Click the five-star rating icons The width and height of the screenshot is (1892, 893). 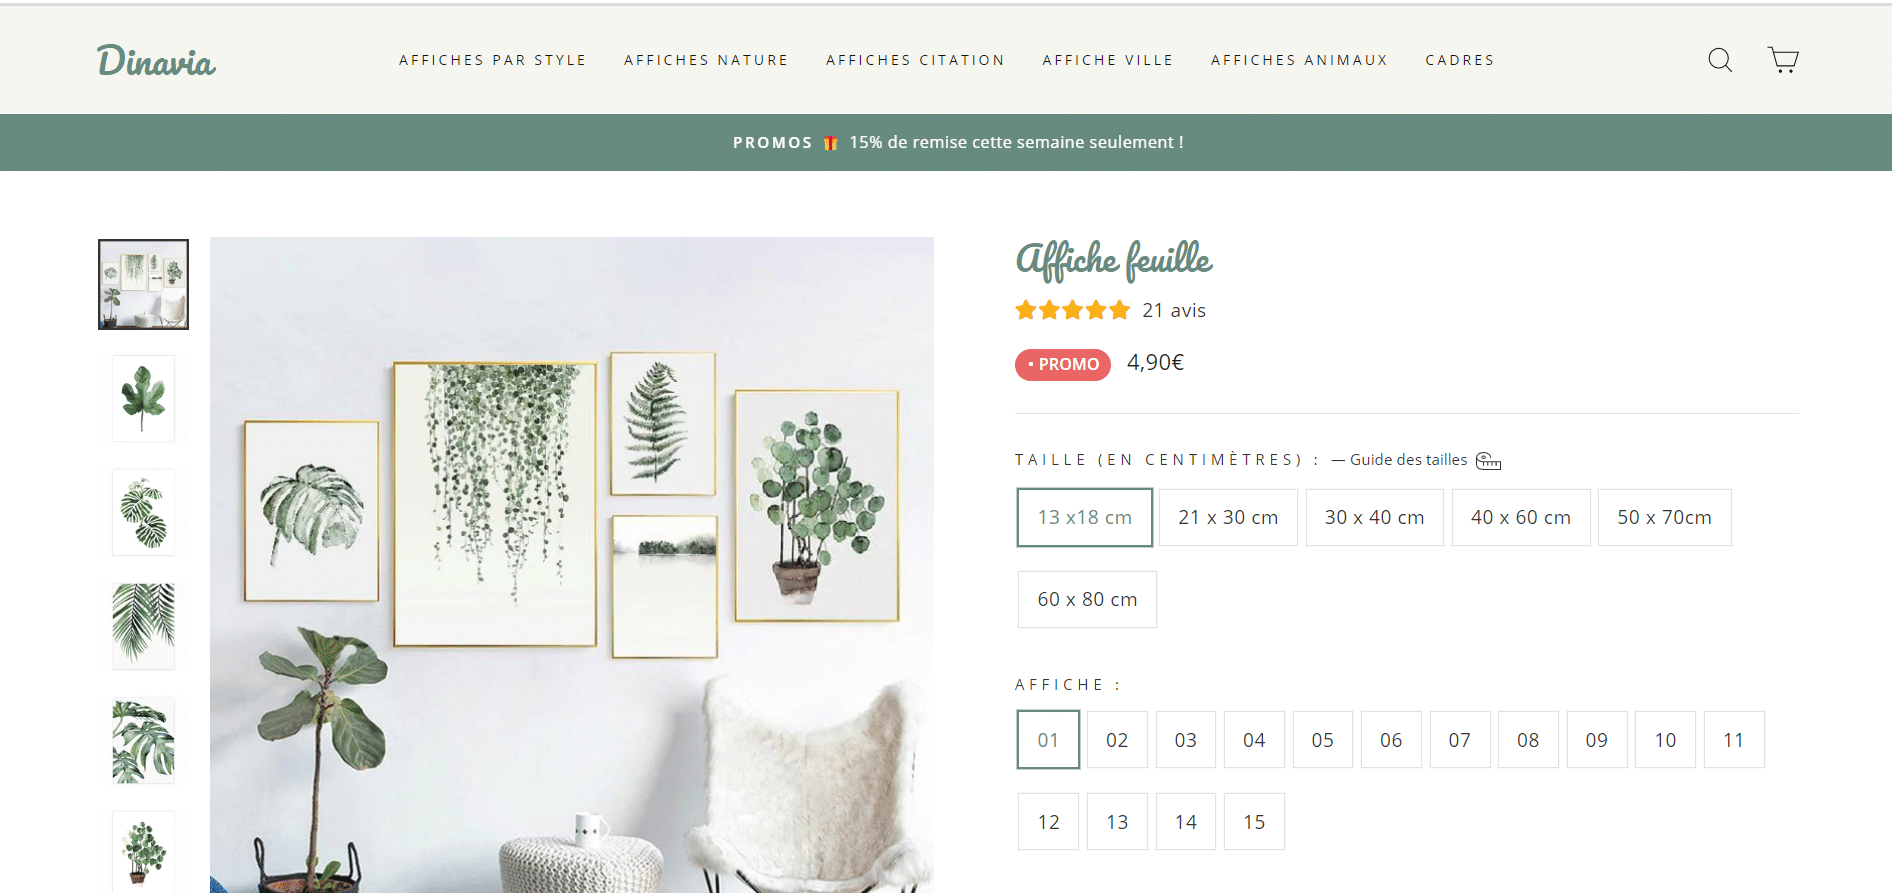click(x=1072, y=310)
